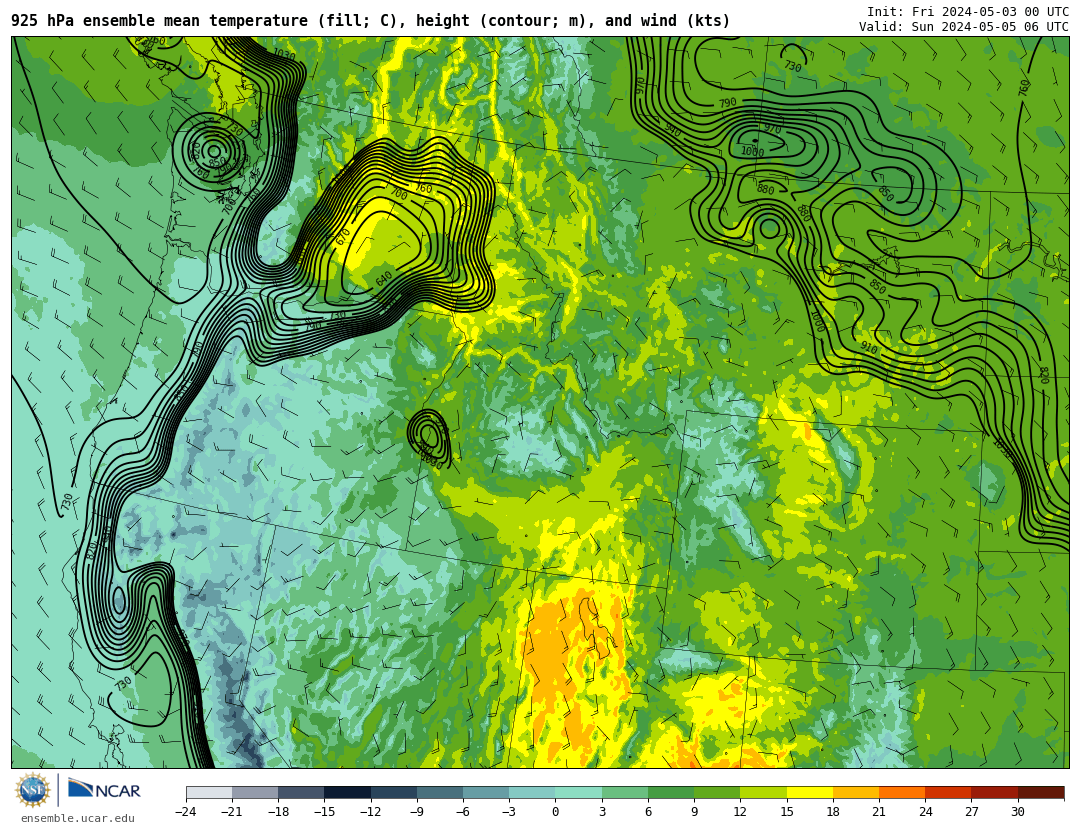
Task: Pick the yellow swatch between 15 and 18
Action: 809,792
